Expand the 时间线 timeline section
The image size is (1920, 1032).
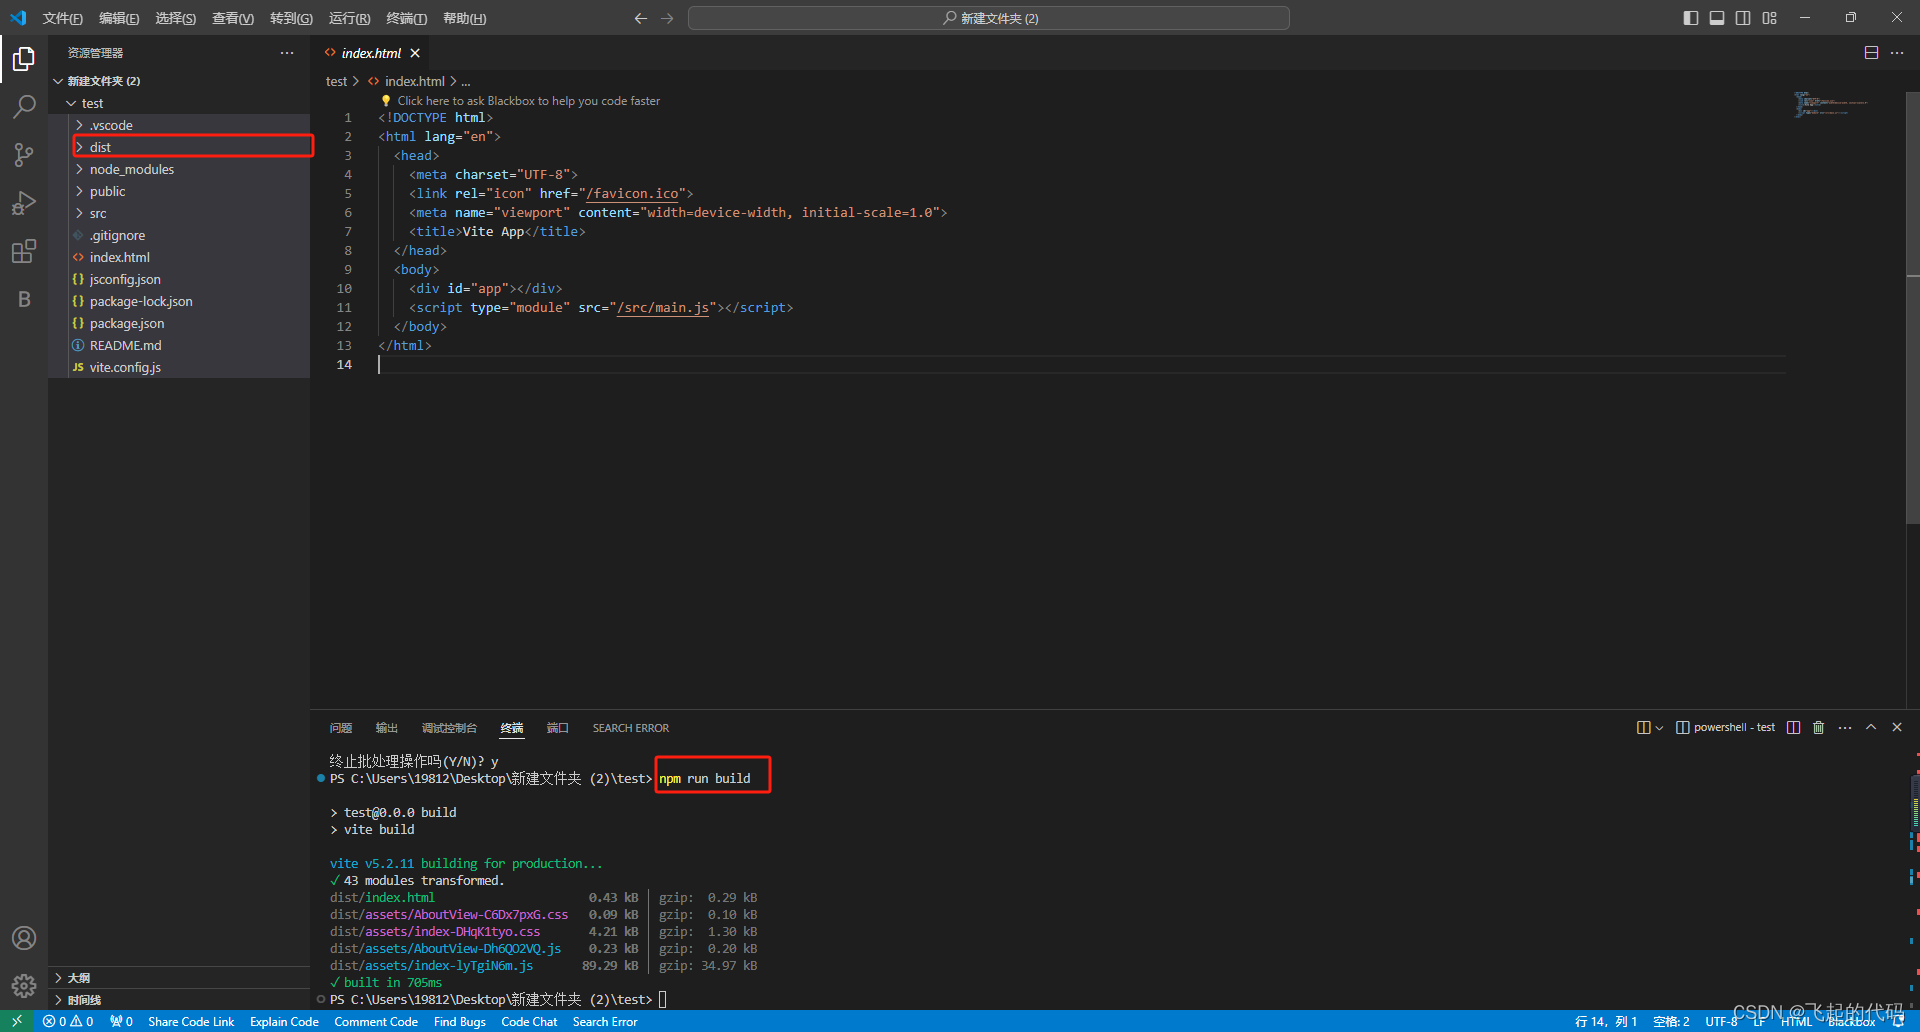[180, 1000]
